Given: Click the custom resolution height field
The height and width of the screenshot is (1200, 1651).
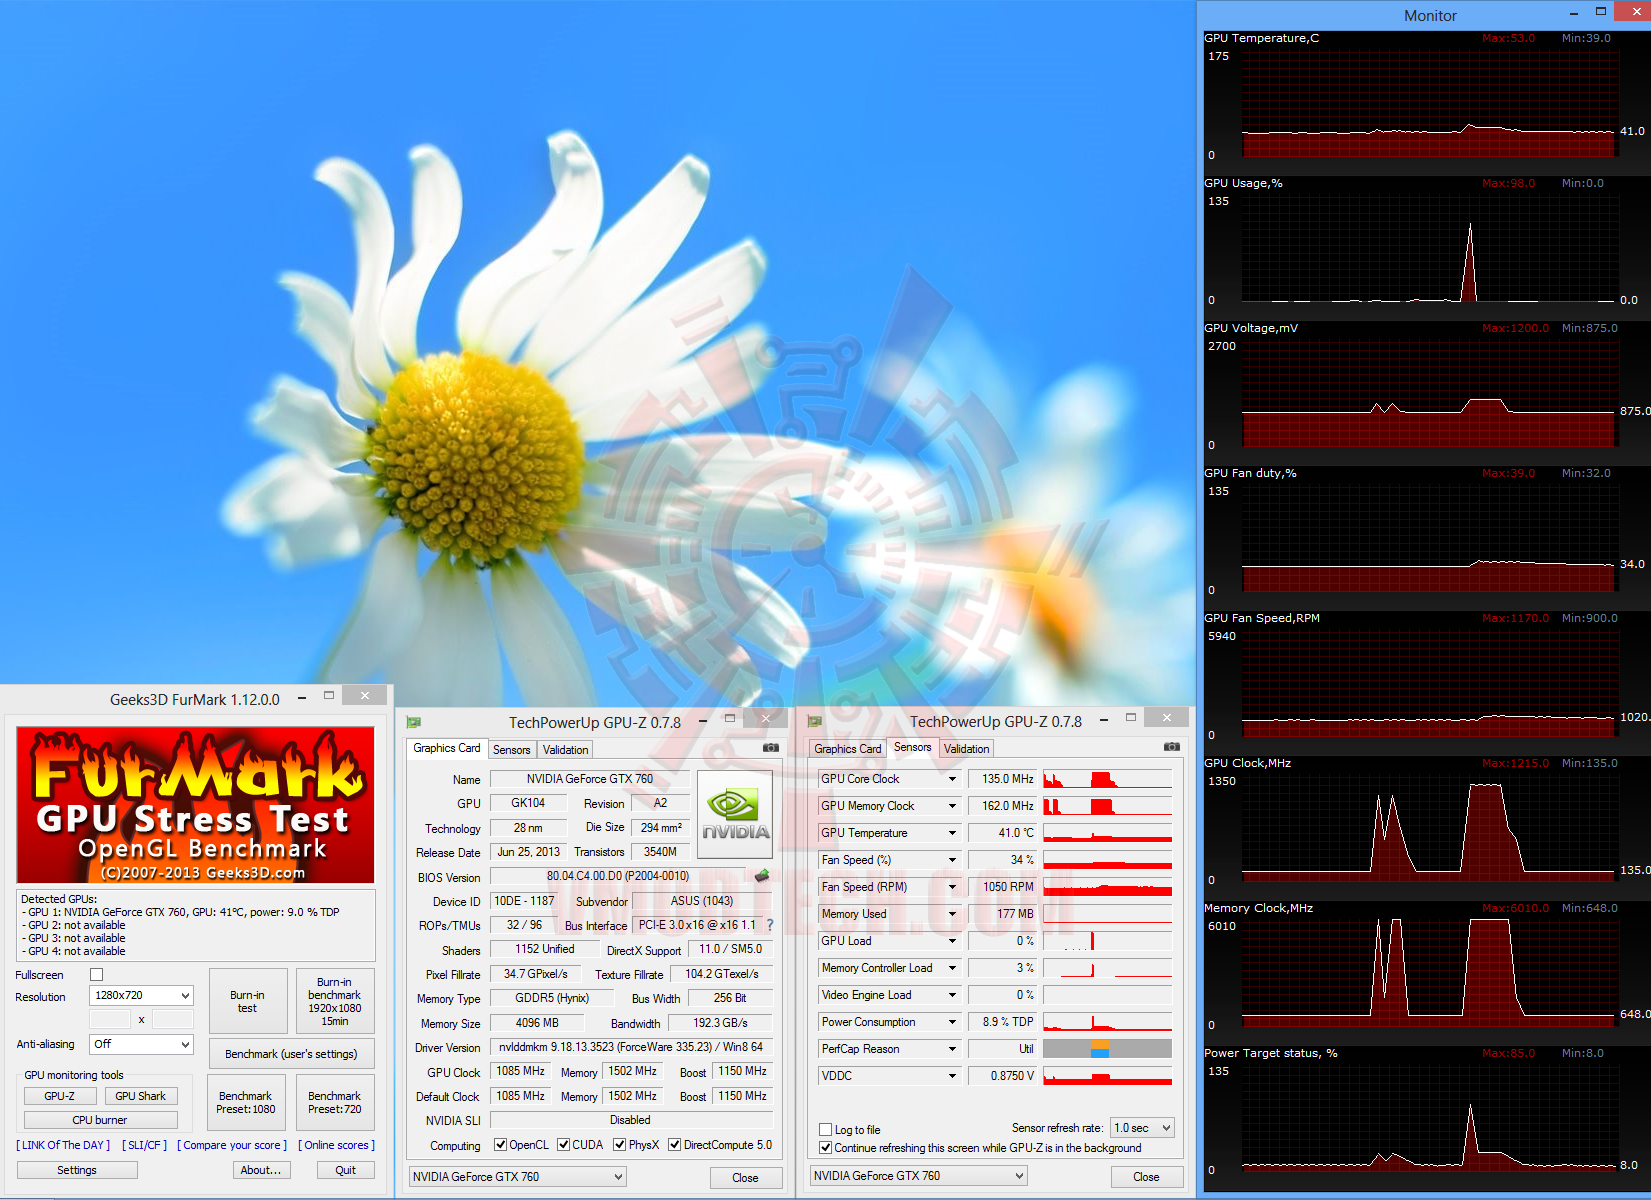Looking at the screenshot, I should click(172, 1019).
